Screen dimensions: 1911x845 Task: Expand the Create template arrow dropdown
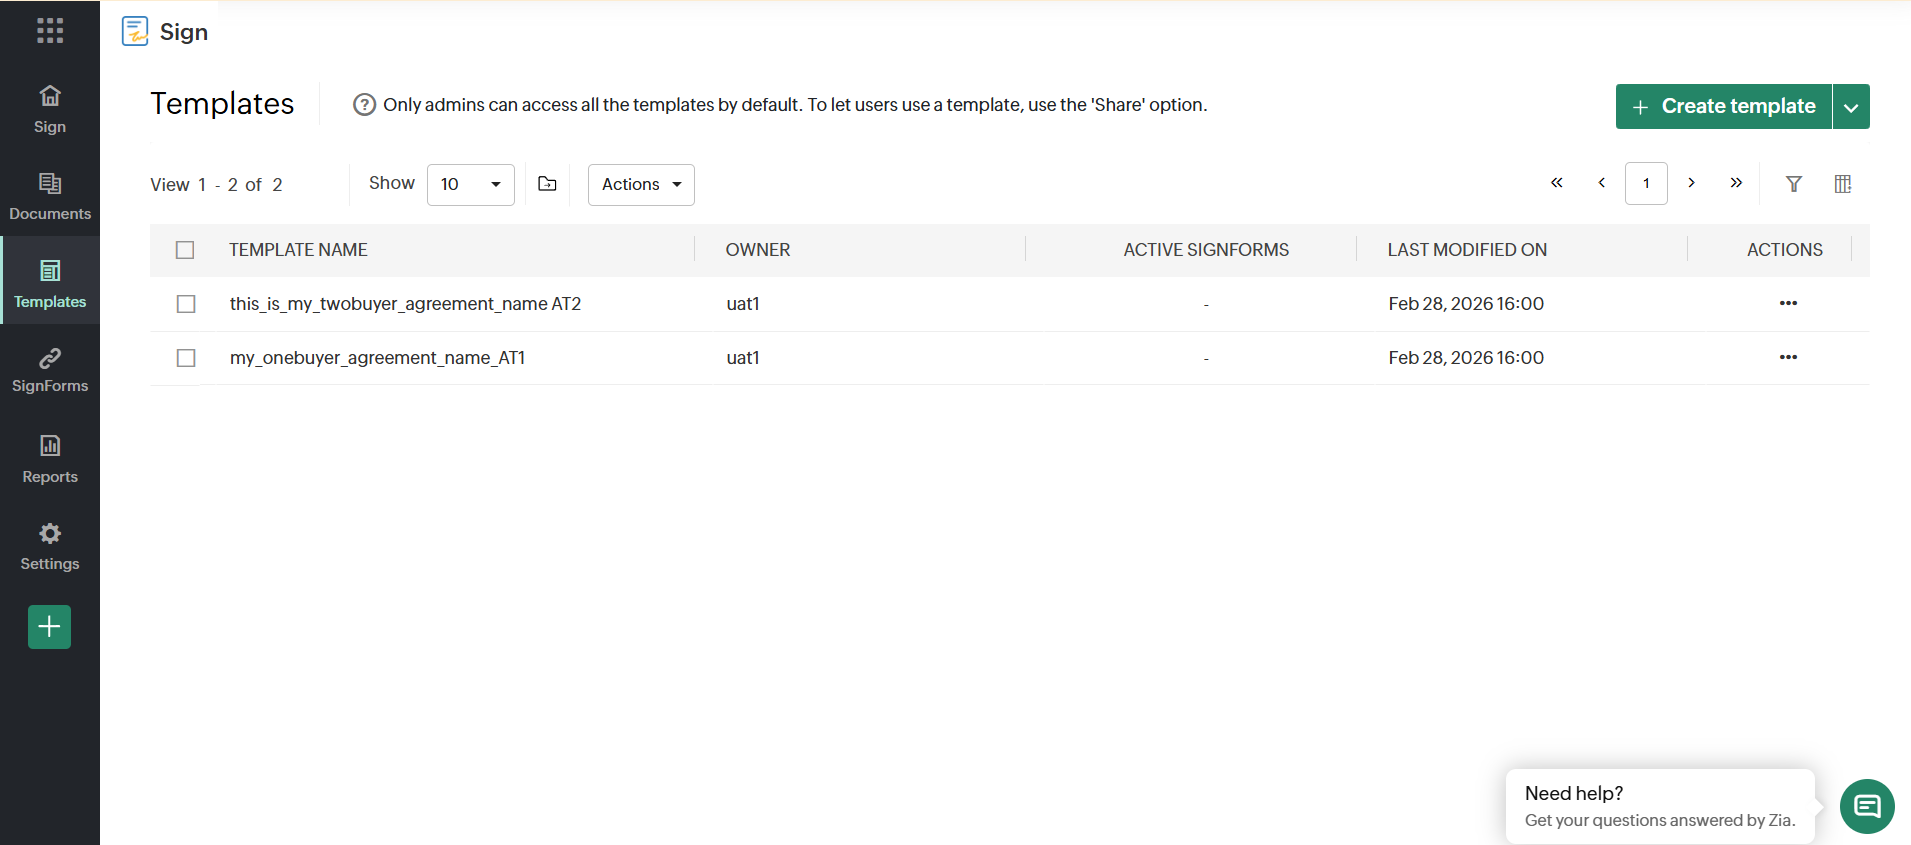[1851, 107]
